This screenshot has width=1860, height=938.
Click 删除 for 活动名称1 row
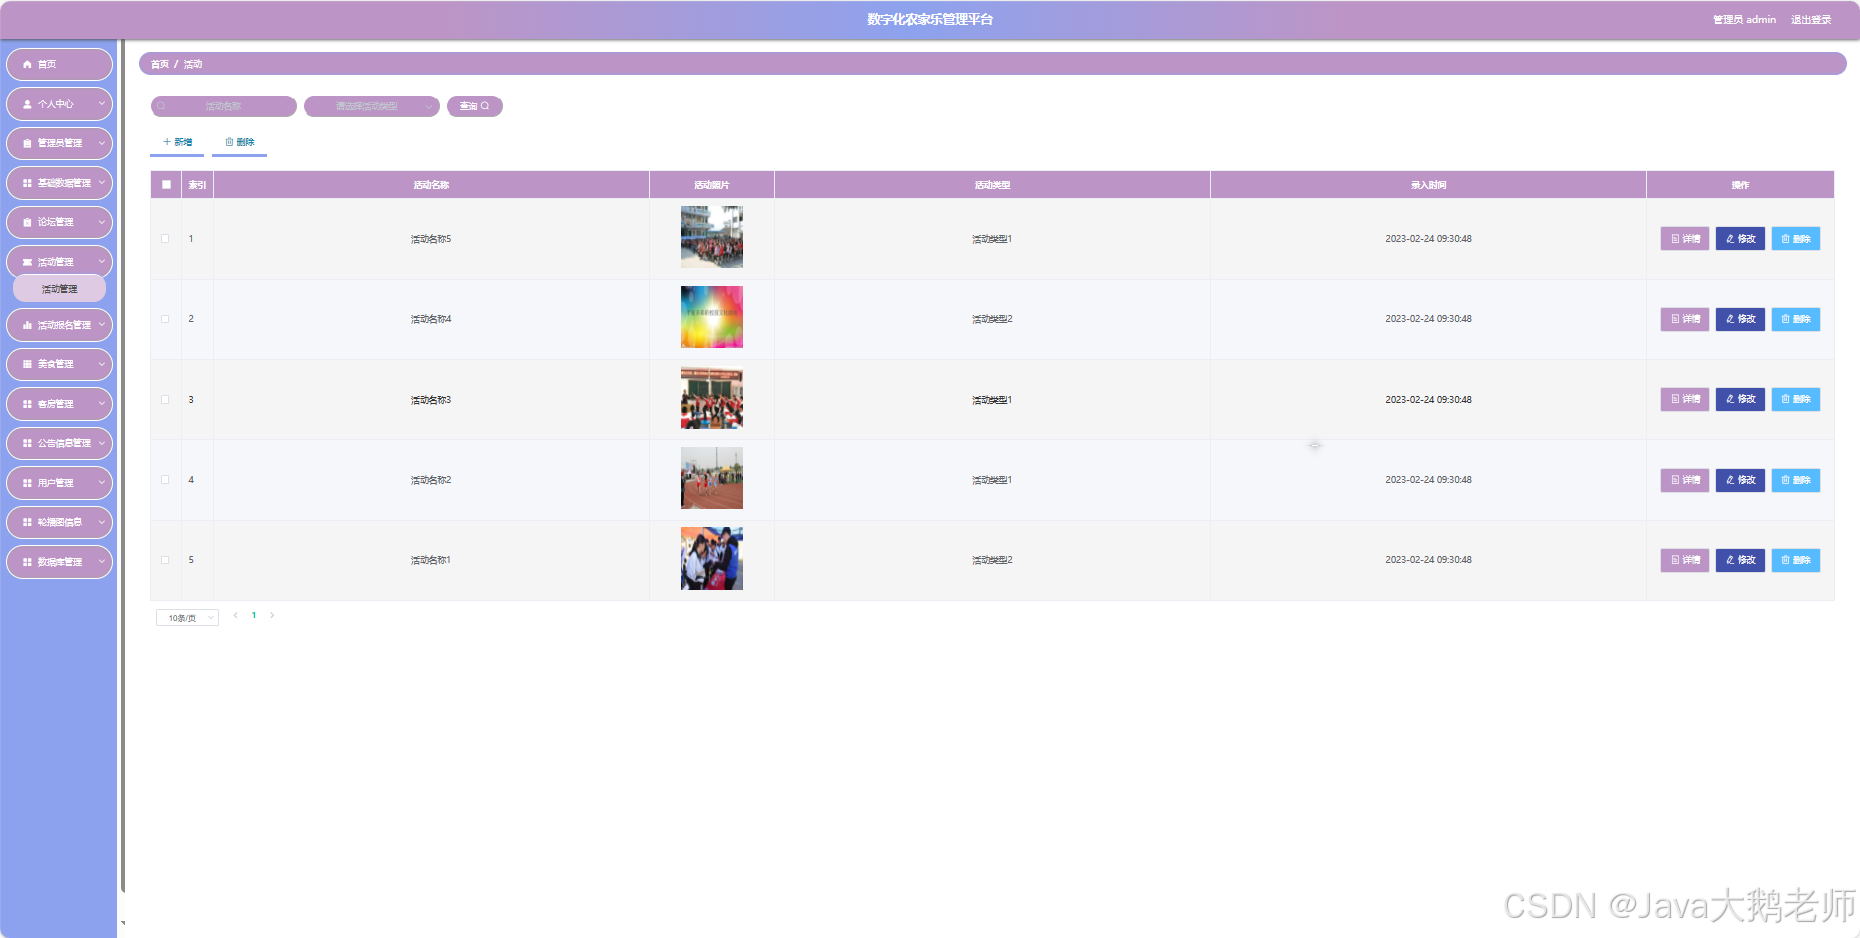coord(1796,560)
